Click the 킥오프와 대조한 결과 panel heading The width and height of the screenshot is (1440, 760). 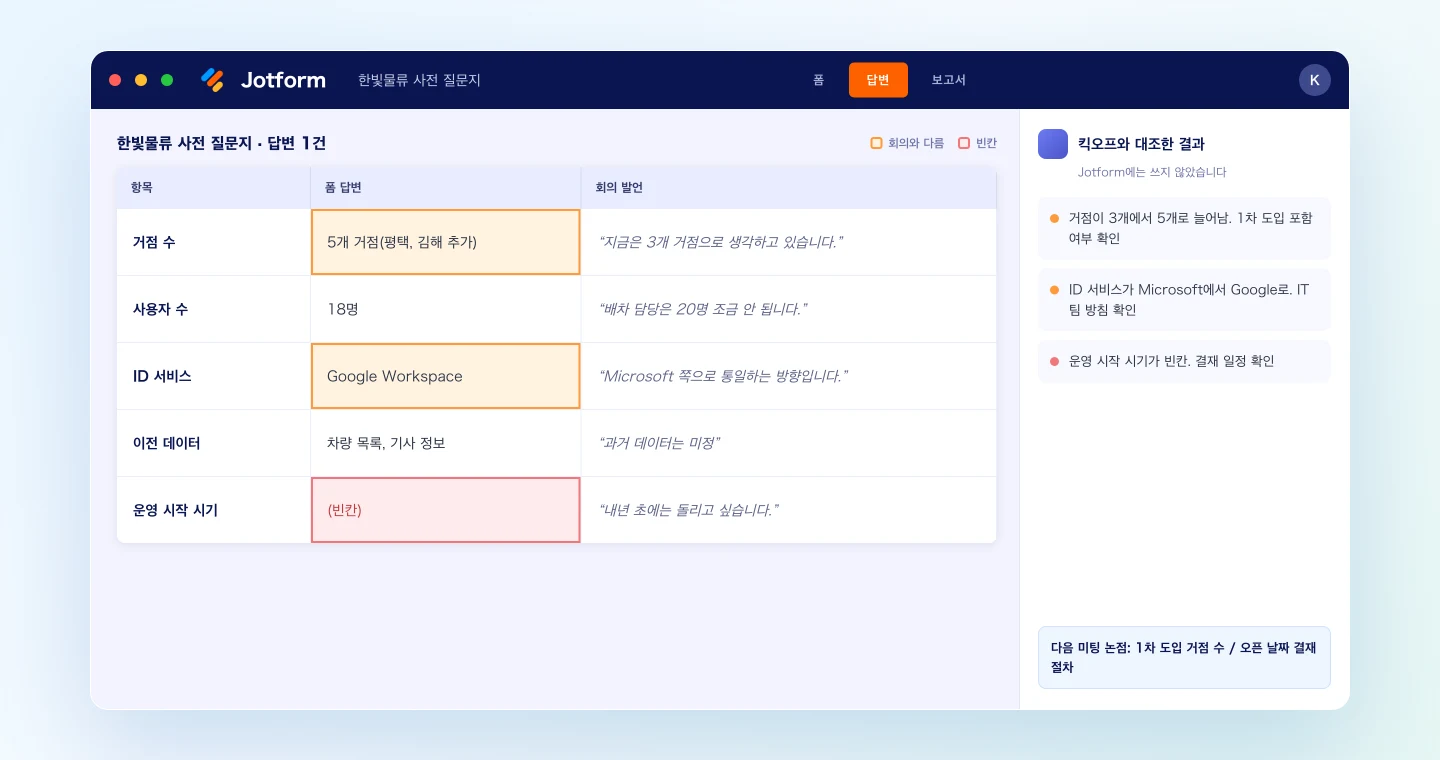click(x=1141, y=144)
